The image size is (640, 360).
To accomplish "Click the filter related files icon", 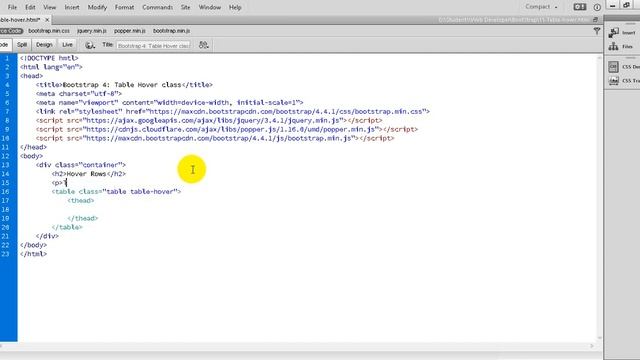I will point(597,31).
